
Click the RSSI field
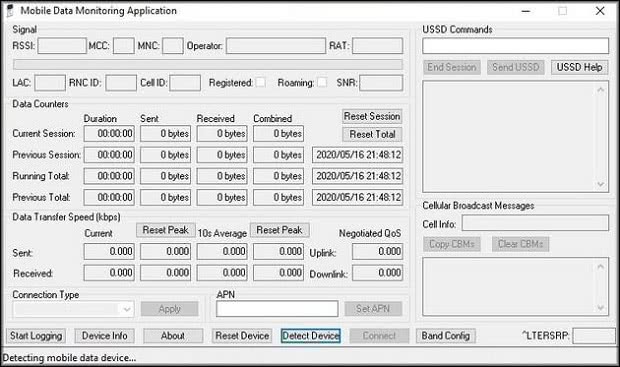click(x=62, y=46)
